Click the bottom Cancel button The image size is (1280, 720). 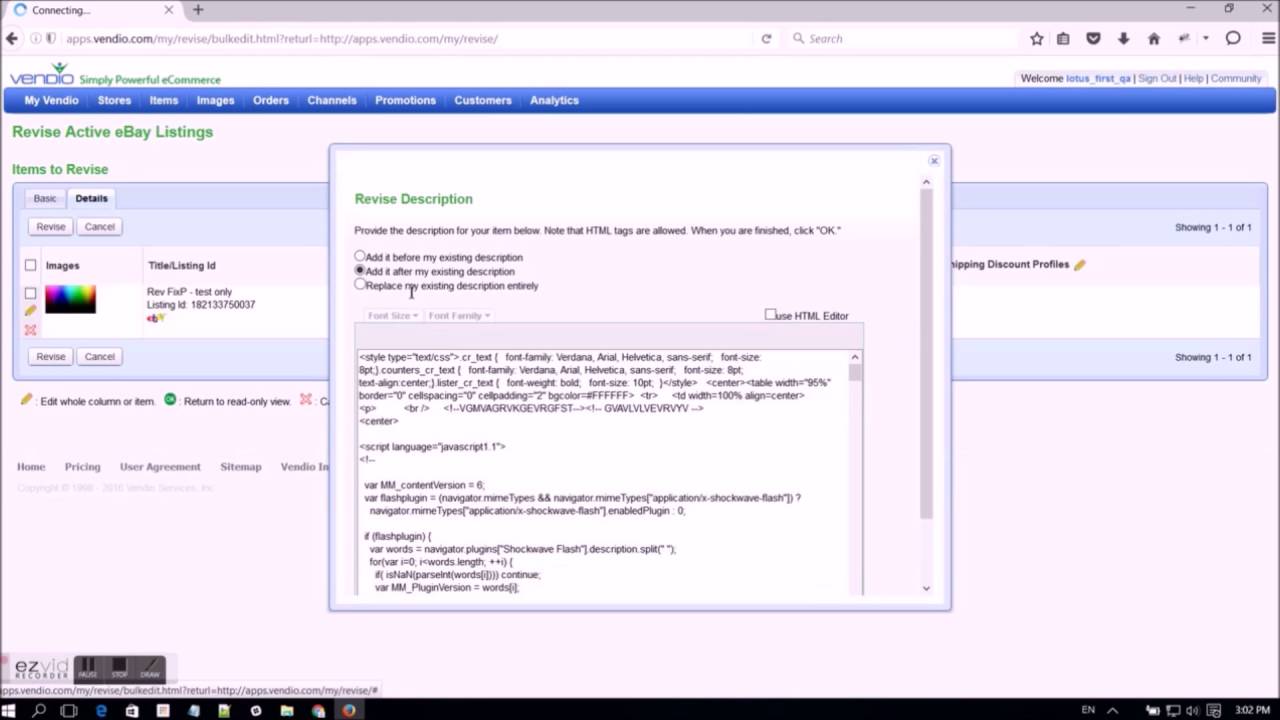(99, 356)
